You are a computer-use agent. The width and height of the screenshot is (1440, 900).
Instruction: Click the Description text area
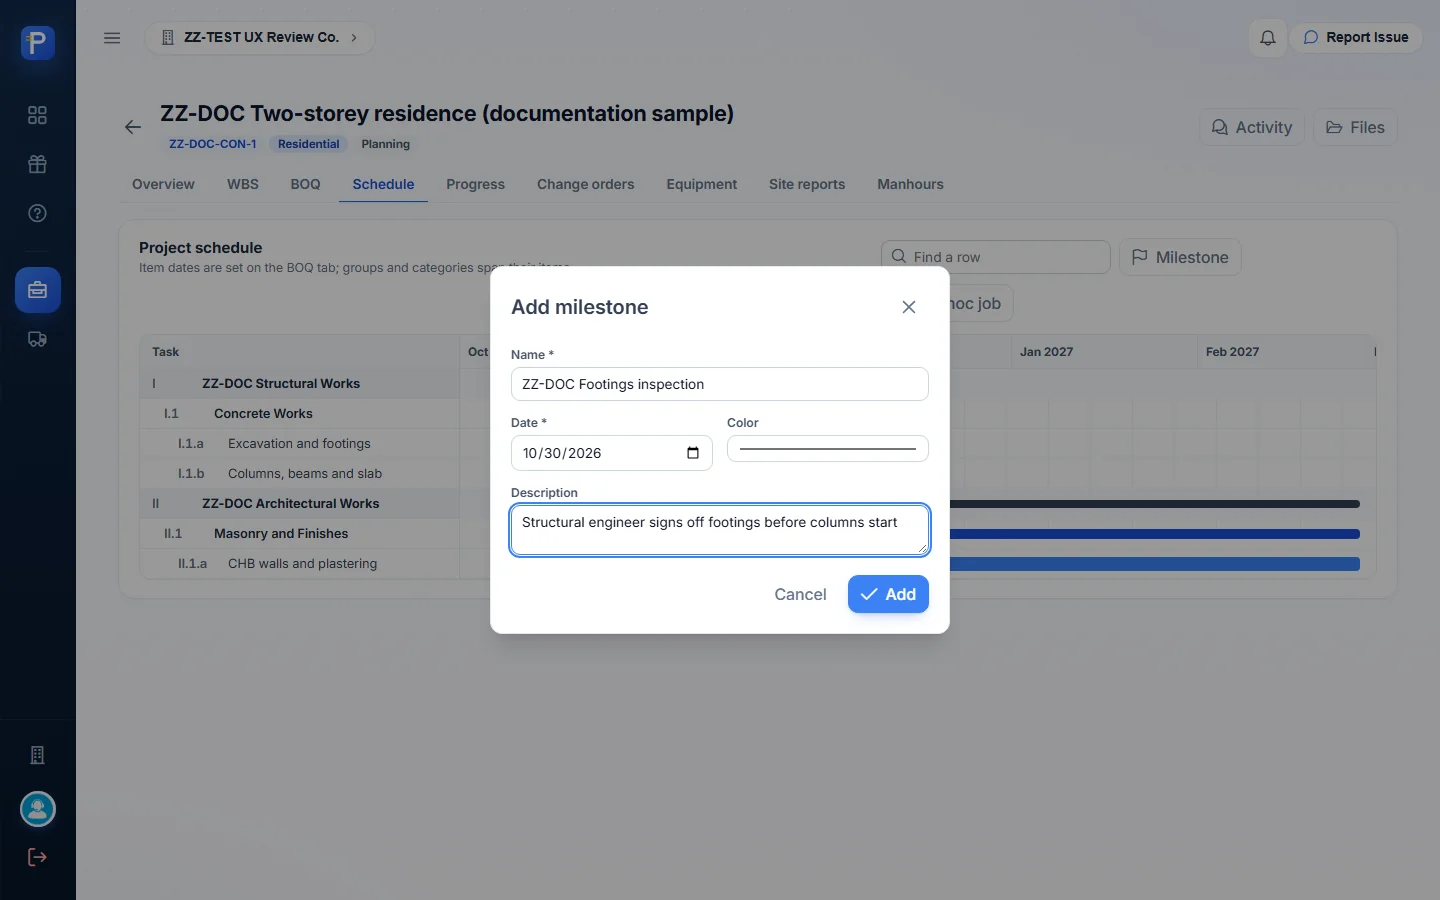(720, 530)
